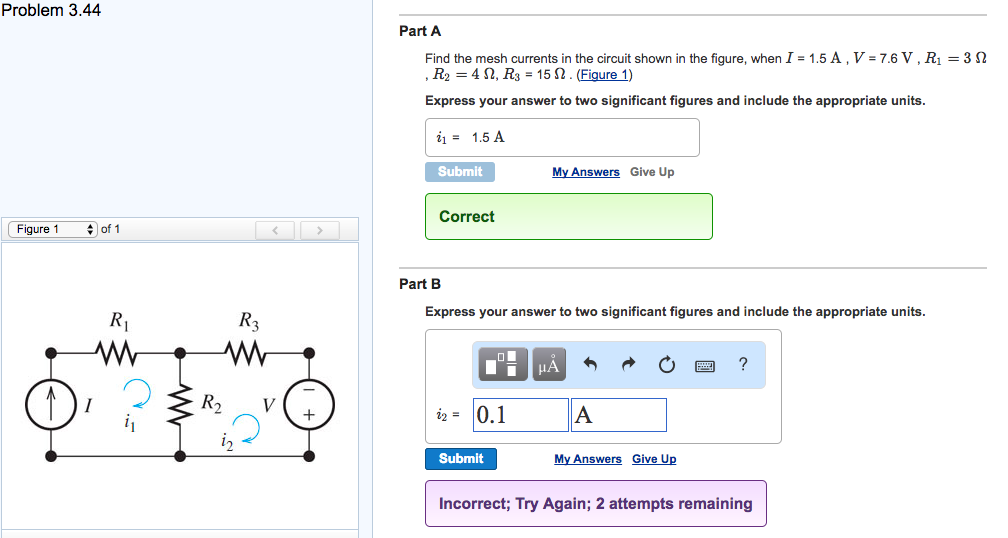Viewport: 1008px width, 538px height.
Task: Click the Incorrect; Try Again feedback message
Action: (x=595, y=503)
